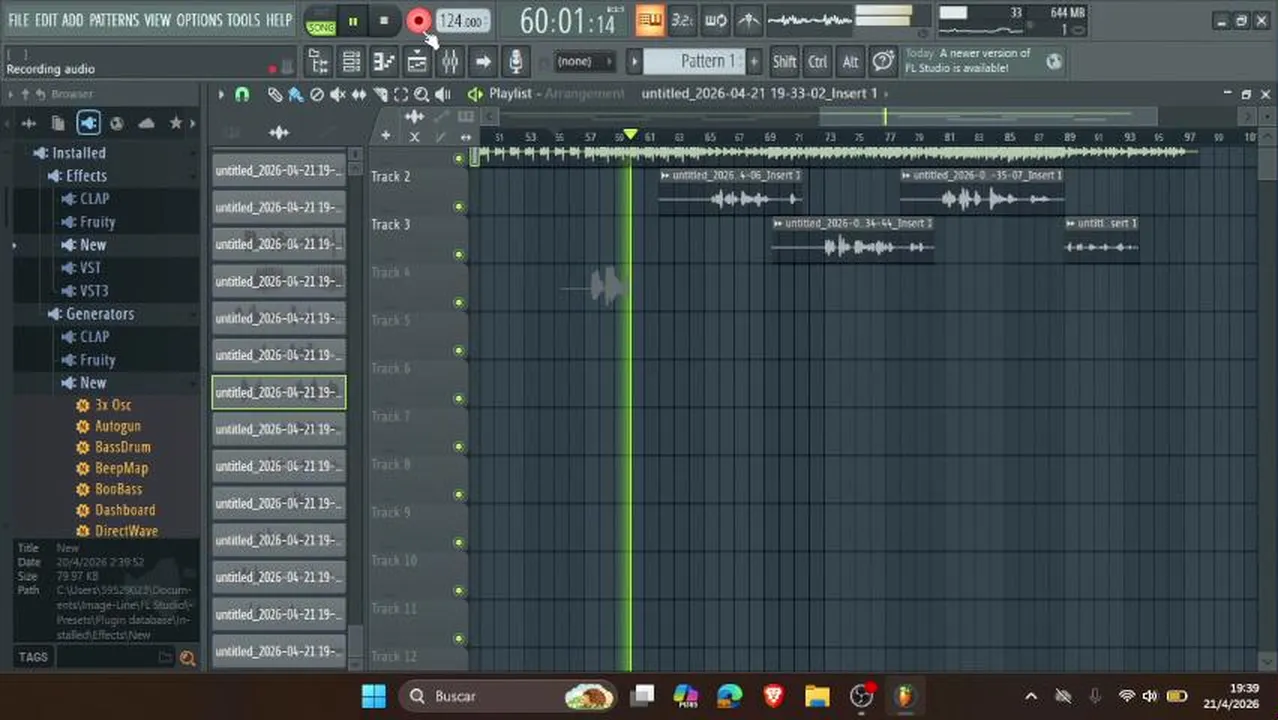Image resolution: width=1278 pixels, height=720 pixels.
Task: Click the Alt modifier button
Action: (x=850, y=62)
